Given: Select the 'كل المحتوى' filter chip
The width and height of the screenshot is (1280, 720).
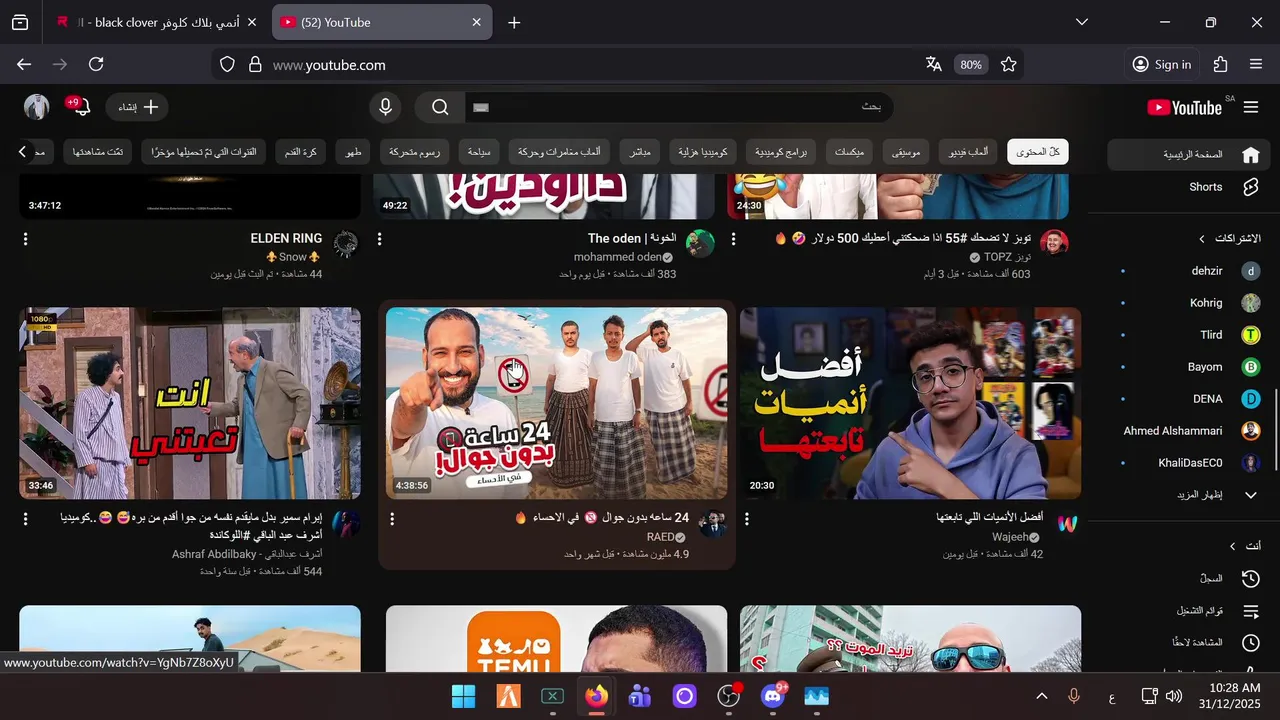Looking at the screenshot, I should [x=1038, y=152].
